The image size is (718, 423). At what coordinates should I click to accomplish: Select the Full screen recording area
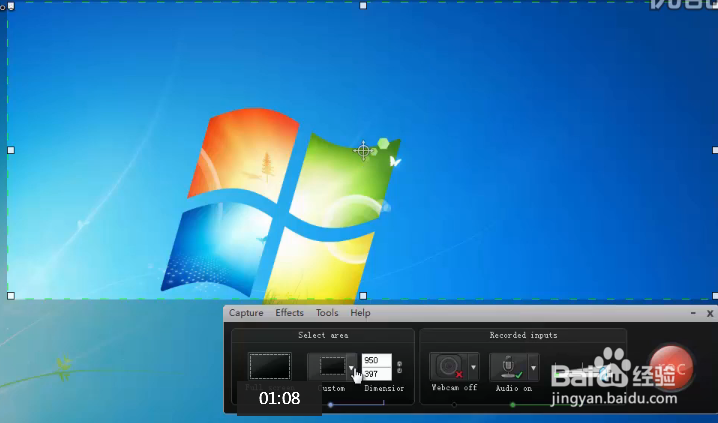270,366
